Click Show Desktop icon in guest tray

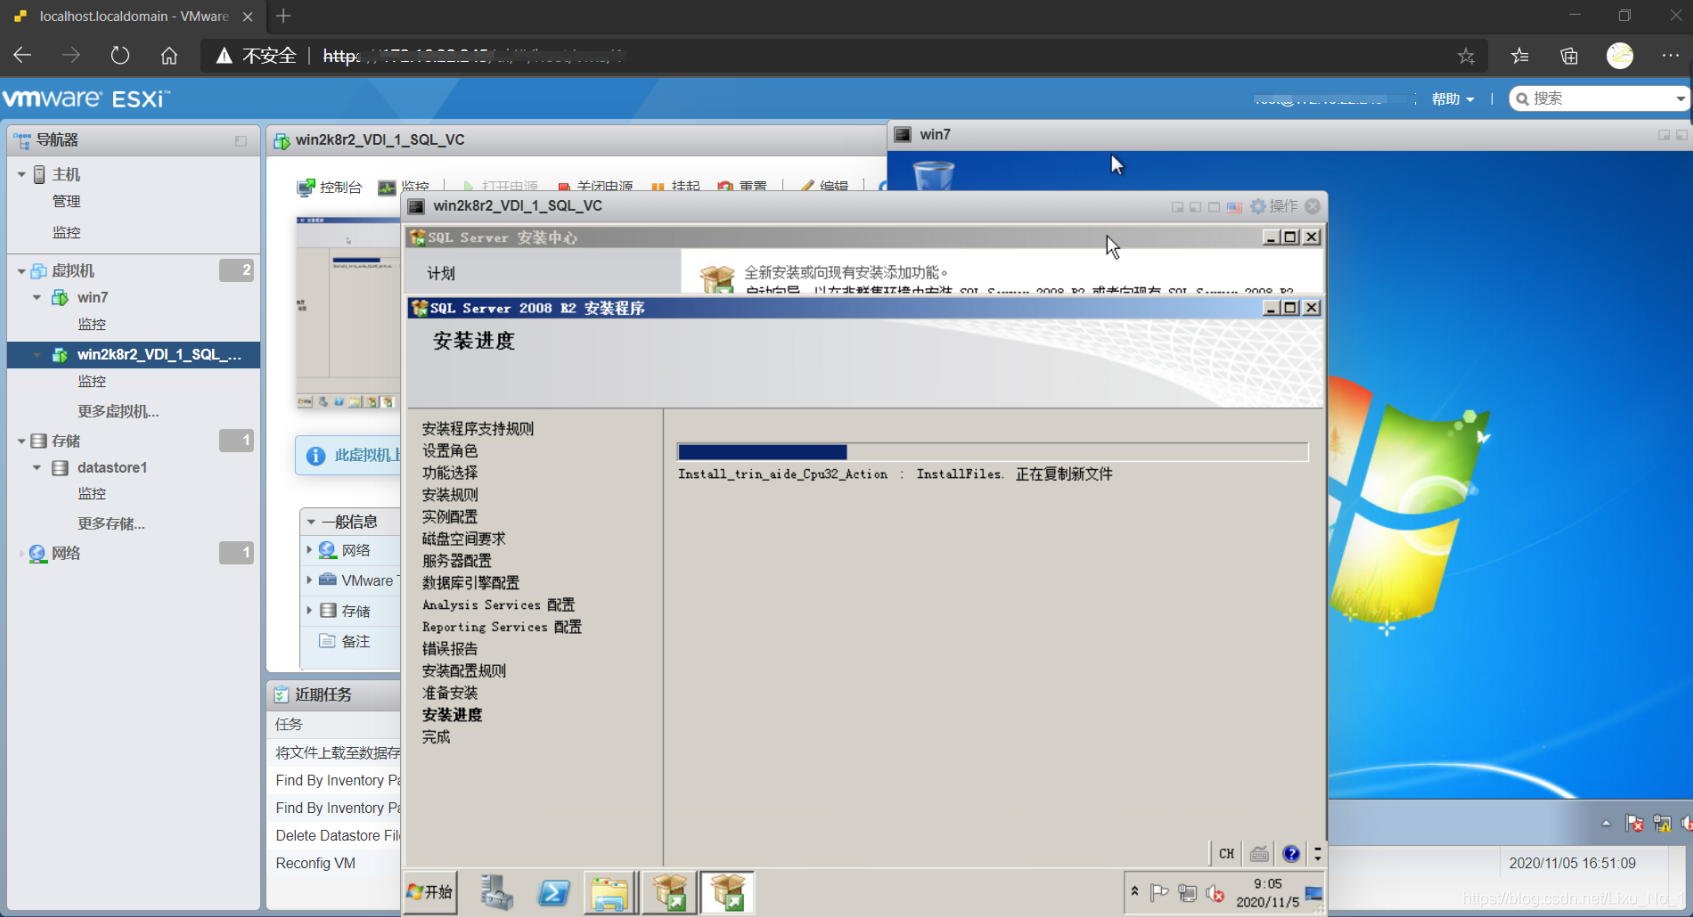pos(1314,893)
